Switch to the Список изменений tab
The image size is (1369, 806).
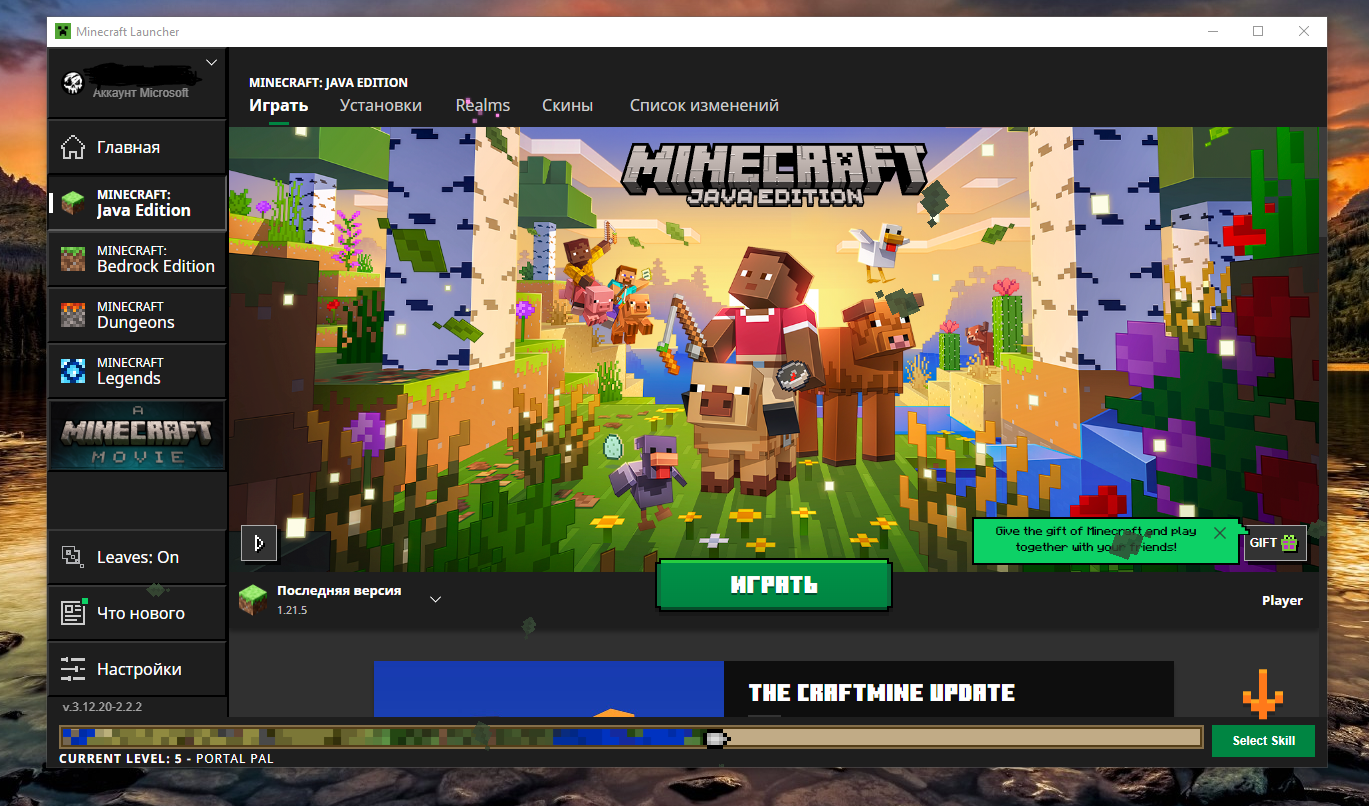coord(704,105)
